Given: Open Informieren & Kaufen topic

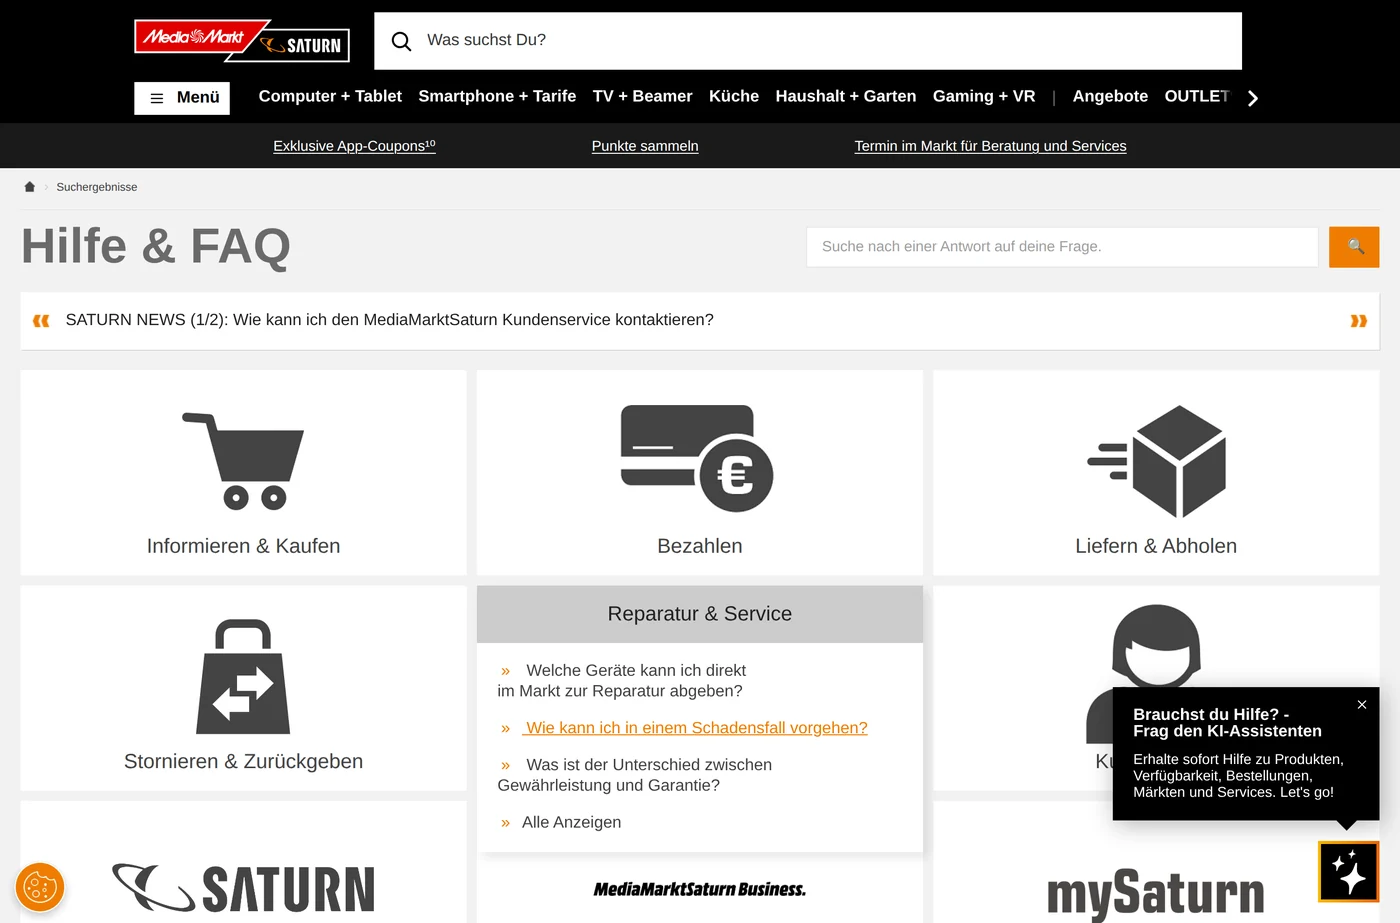Looking at the screenshot, I should click(243, 546).
